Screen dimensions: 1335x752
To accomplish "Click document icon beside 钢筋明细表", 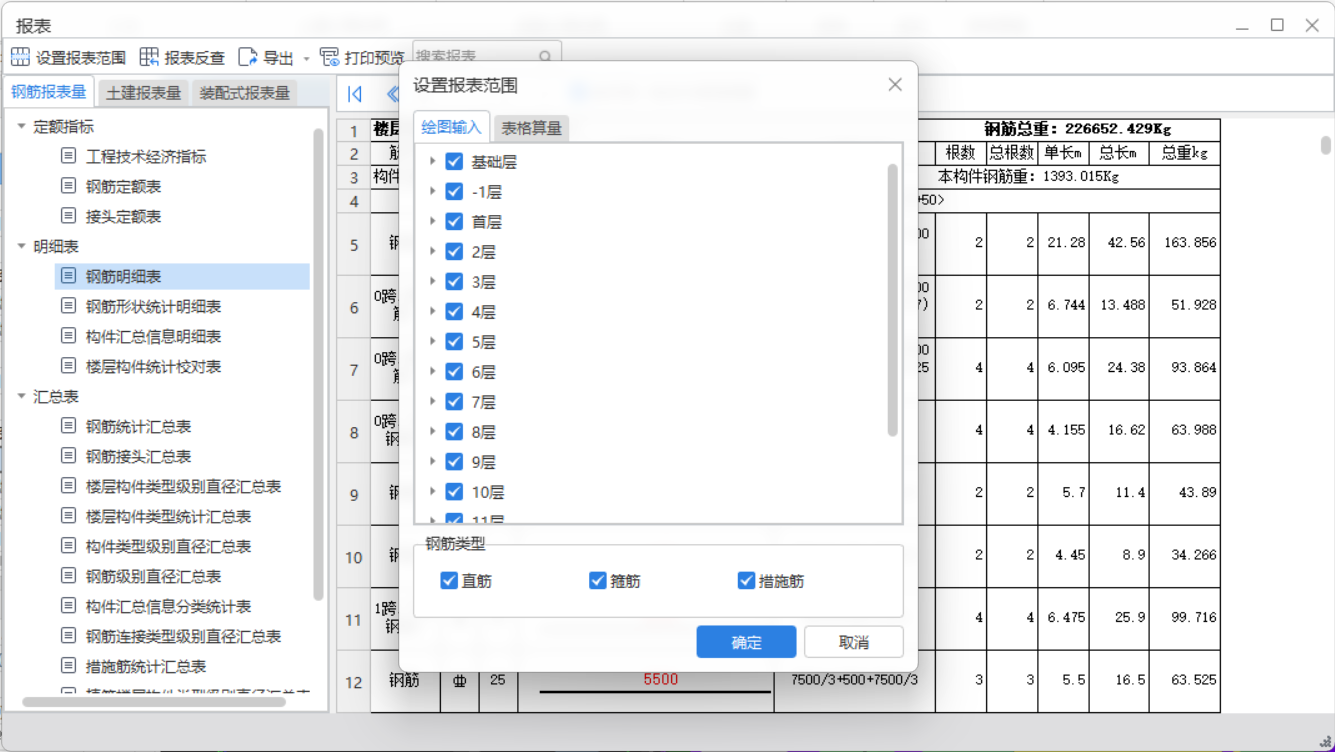I will [69, 276].
